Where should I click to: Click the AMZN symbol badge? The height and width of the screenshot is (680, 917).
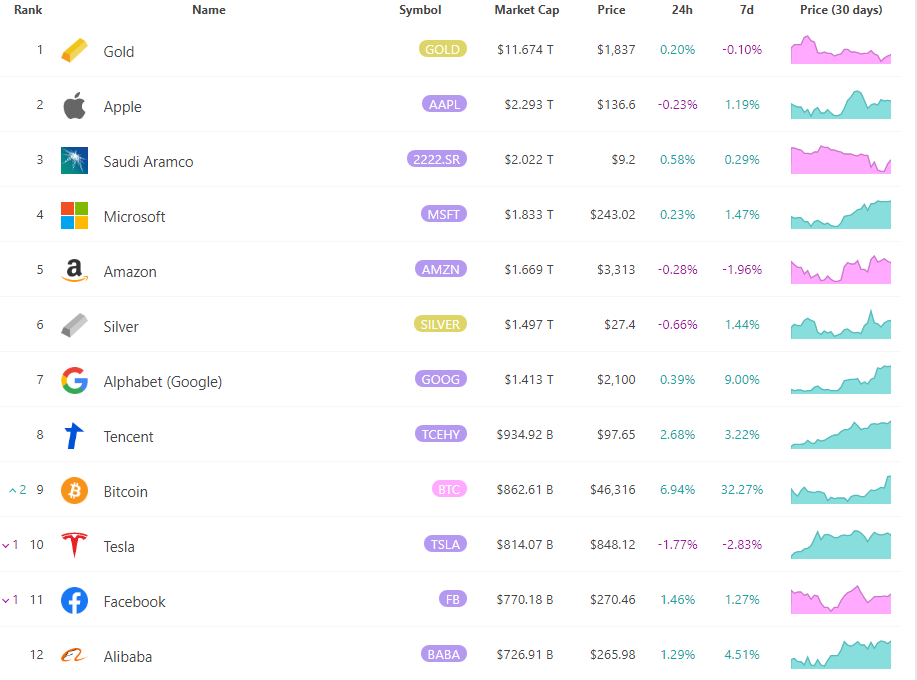[441, 269]
